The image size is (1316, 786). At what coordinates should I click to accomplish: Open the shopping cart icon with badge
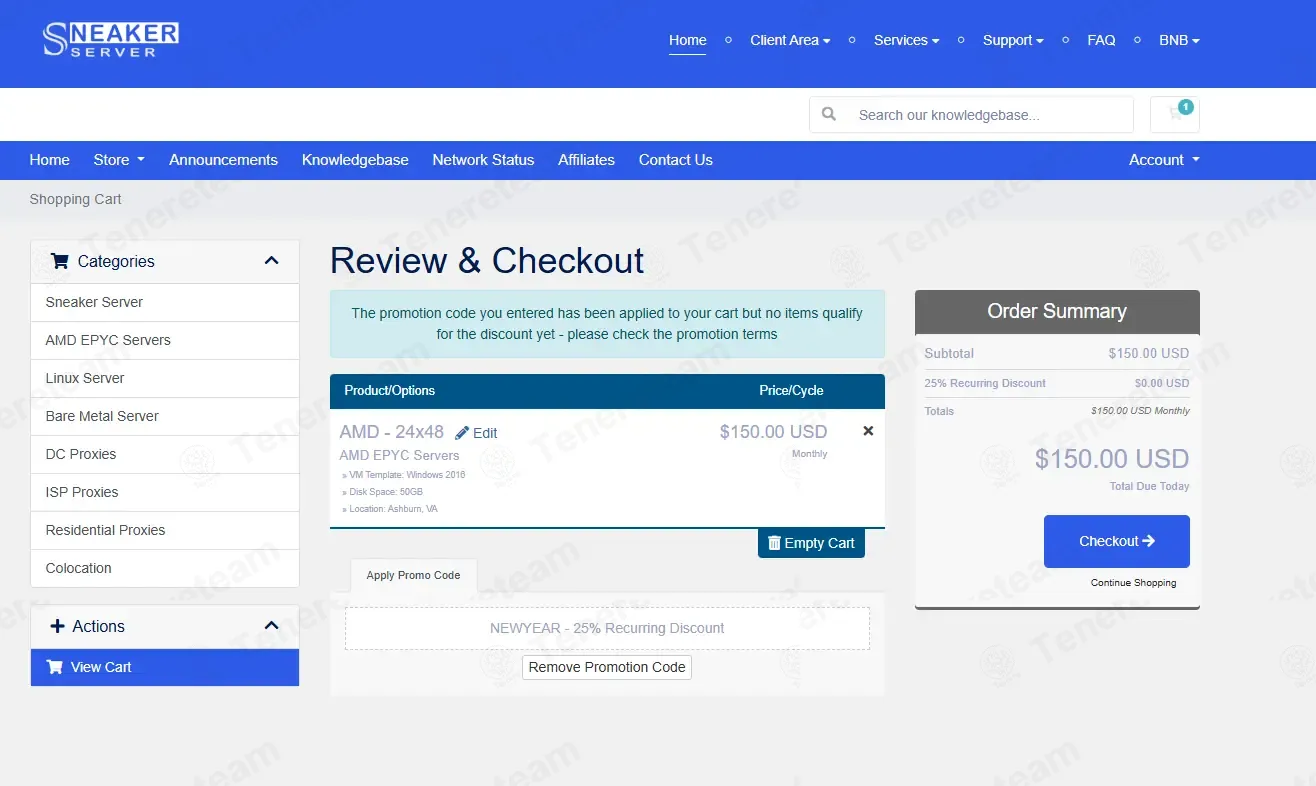click(x=1175, y=114)
